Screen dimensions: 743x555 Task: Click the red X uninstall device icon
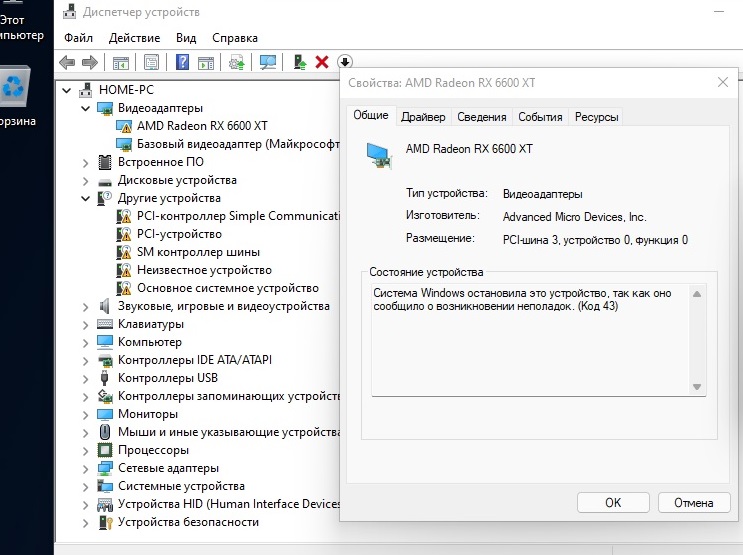coord(322,62)
